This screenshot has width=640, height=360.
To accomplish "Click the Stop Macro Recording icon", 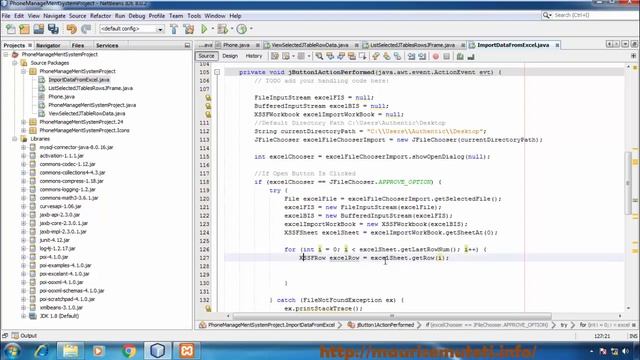I will pyautogui.click(x=447, y=56).
